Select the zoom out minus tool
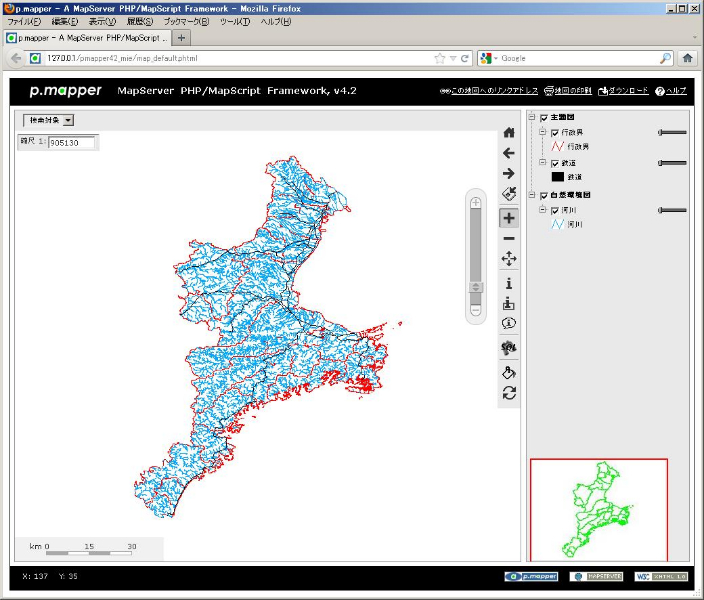This screenshot has width=704, height=600. click(x=509, y=239)
